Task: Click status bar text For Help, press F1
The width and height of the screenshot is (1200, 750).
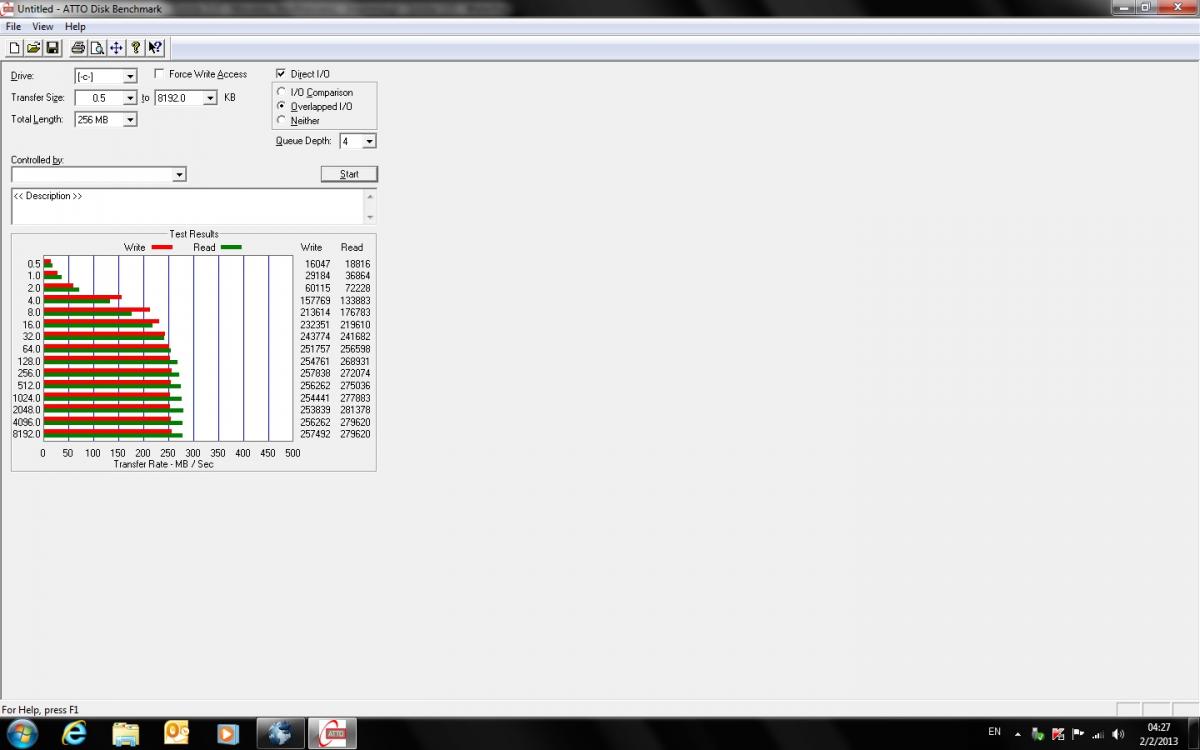Action: point(40,709)
